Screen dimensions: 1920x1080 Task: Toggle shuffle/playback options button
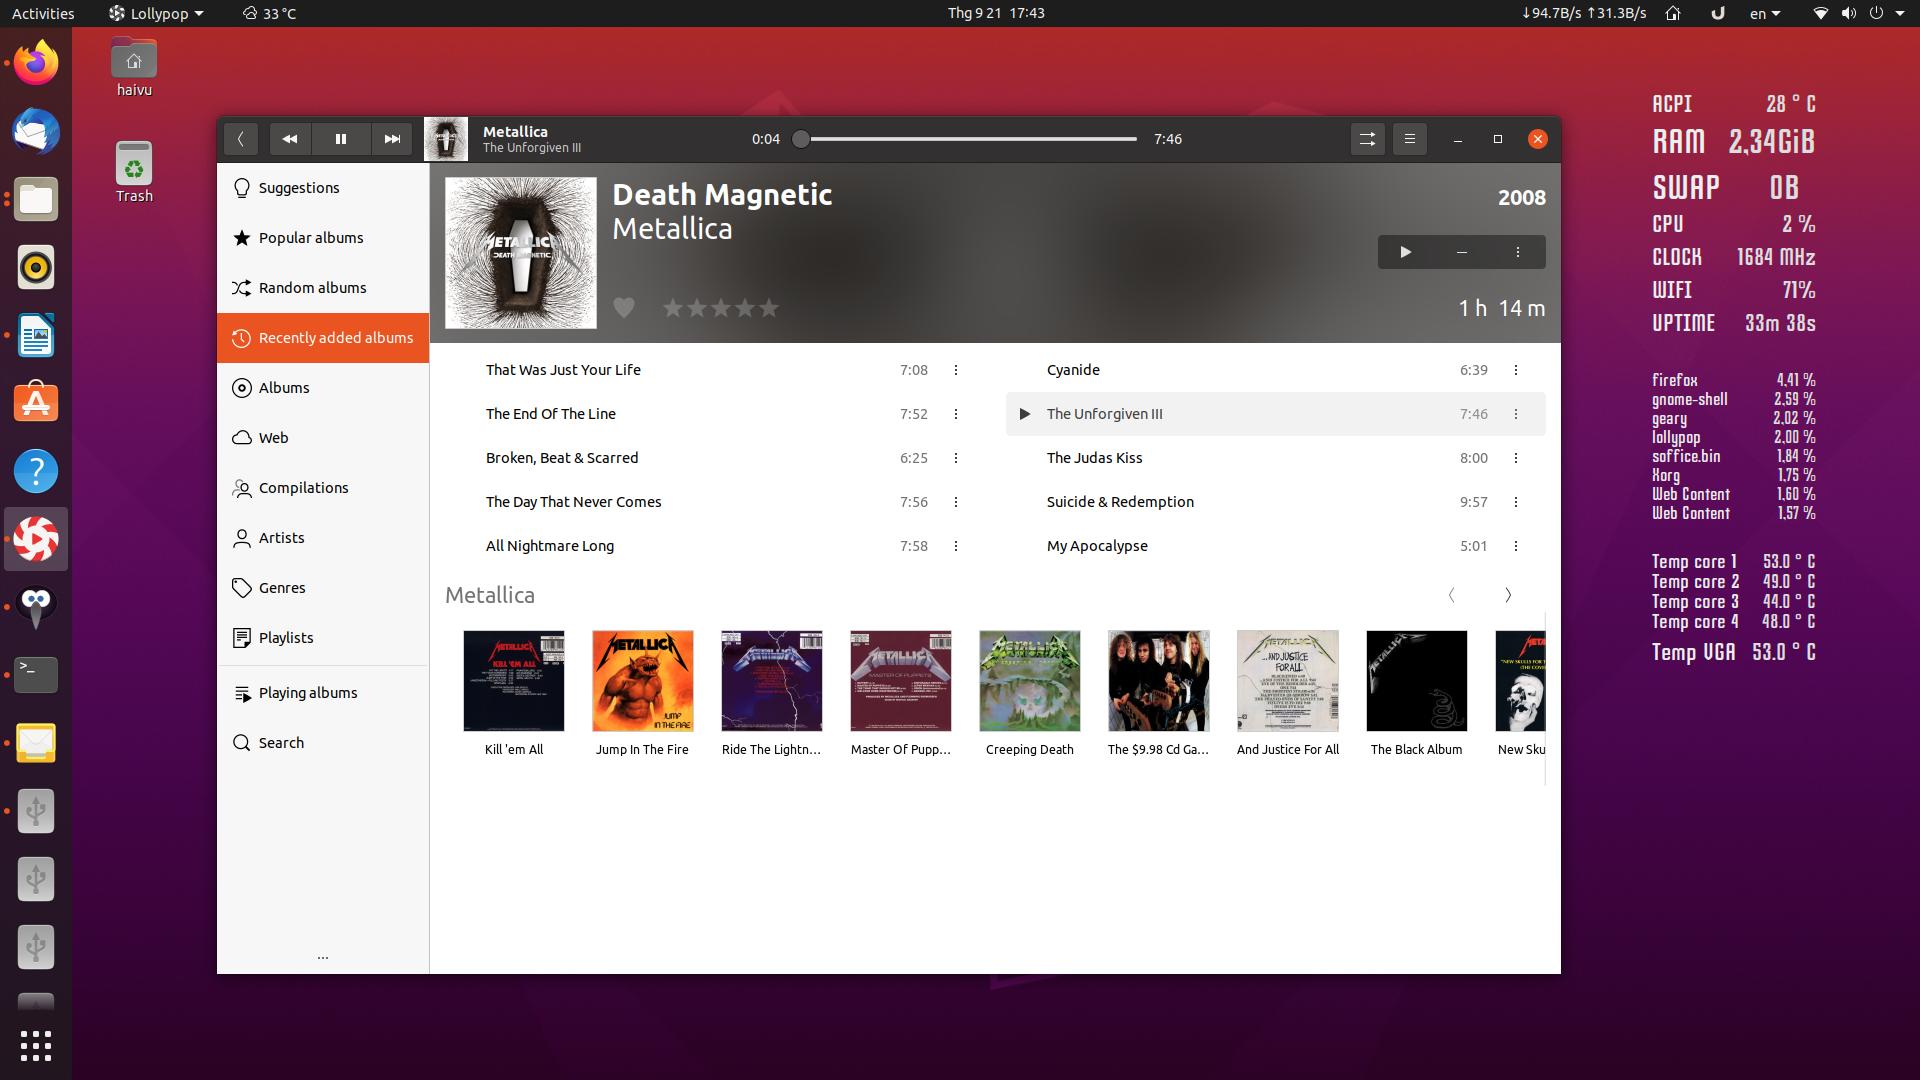point(1367,139)
